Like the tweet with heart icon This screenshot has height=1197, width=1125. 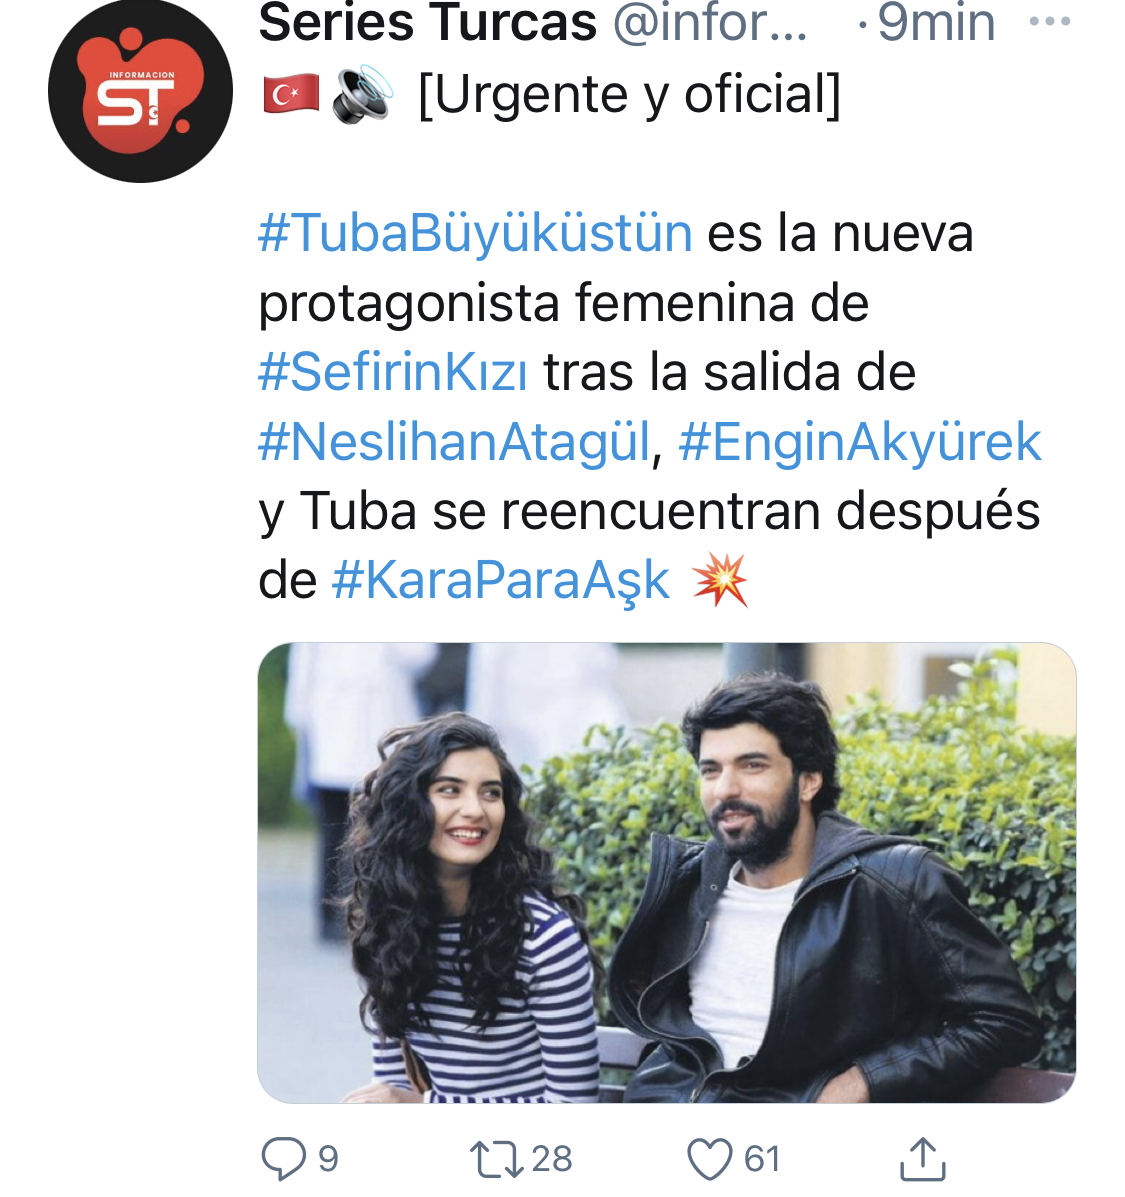[710, 1159]
